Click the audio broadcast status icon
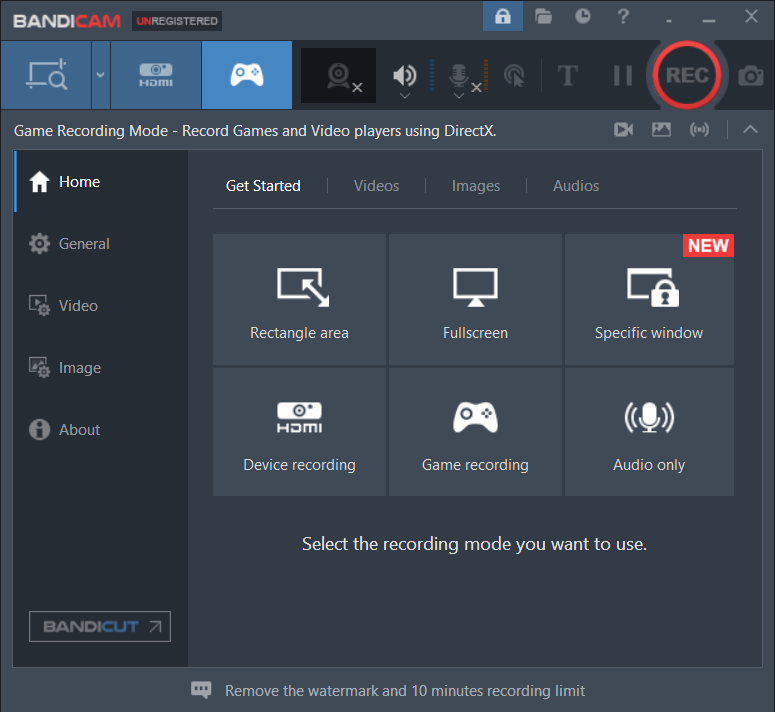Viewport: 775px width, 712px height. click(699, 130)
